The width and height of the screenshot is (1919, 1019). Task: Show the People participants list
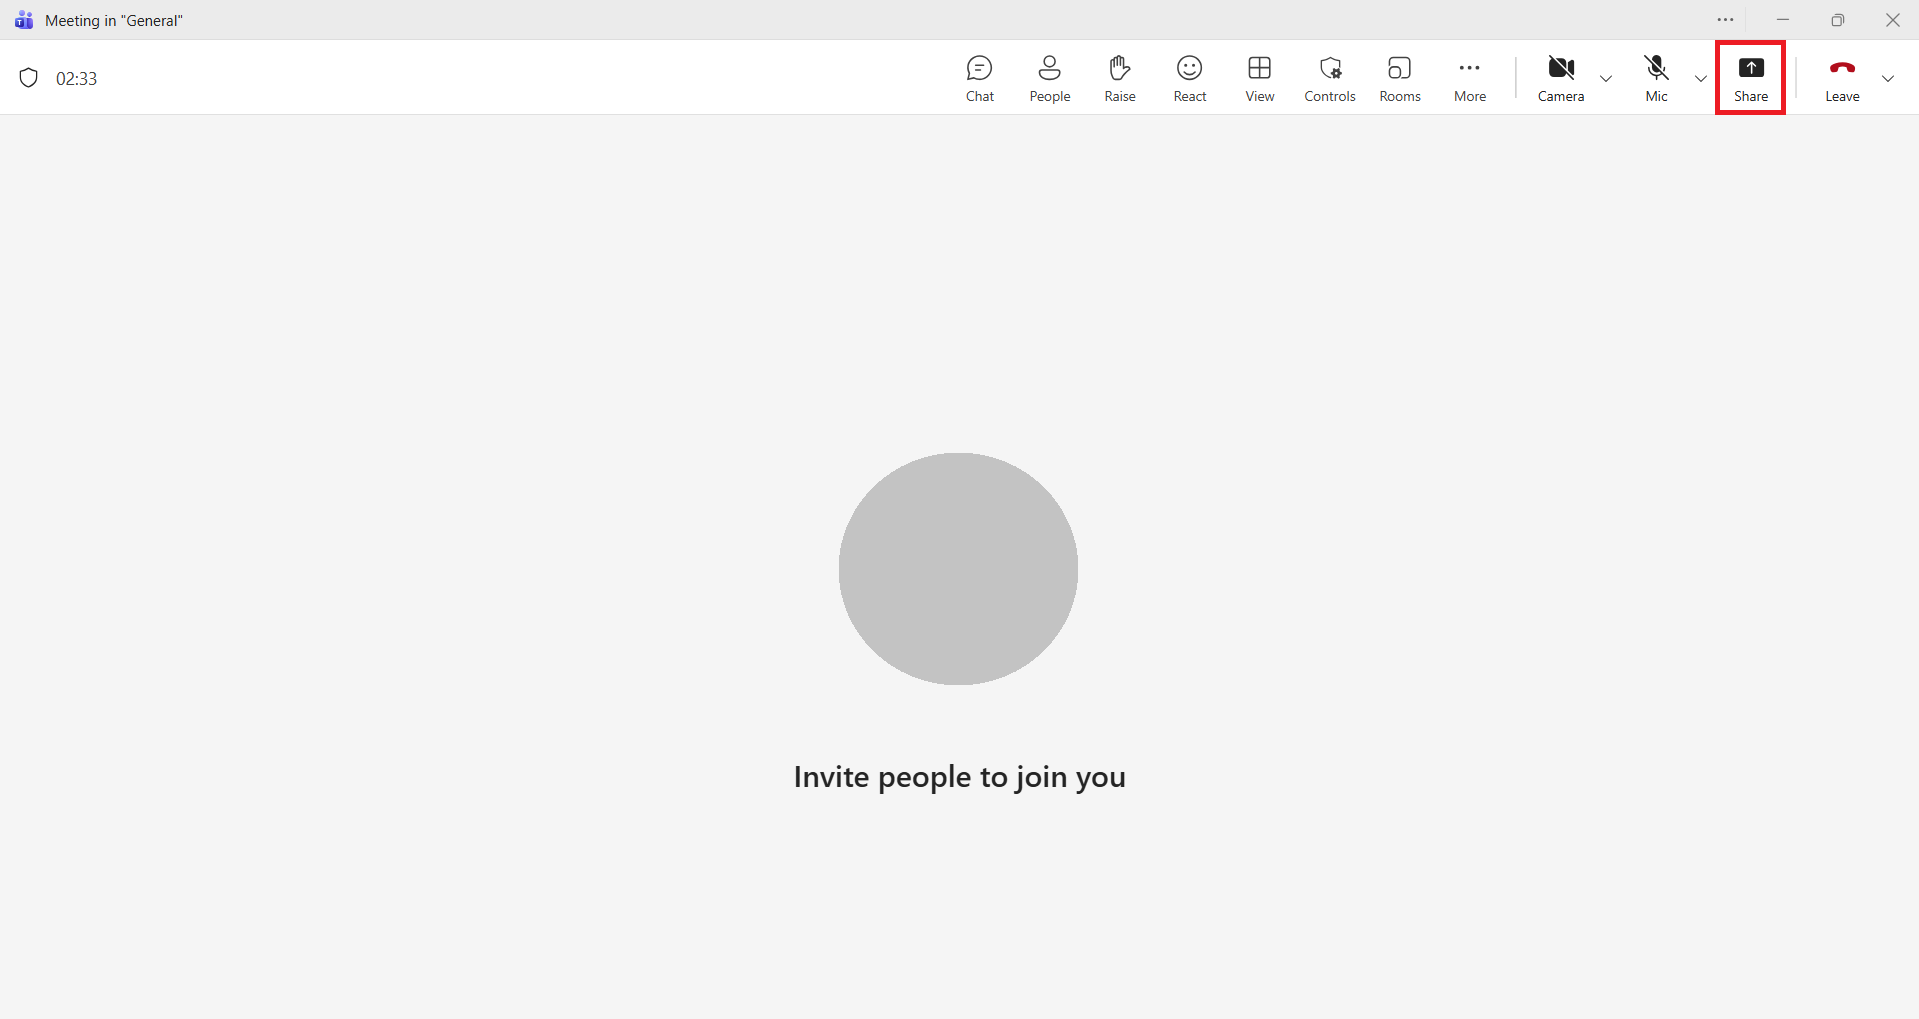click(x=1049, y=78)
